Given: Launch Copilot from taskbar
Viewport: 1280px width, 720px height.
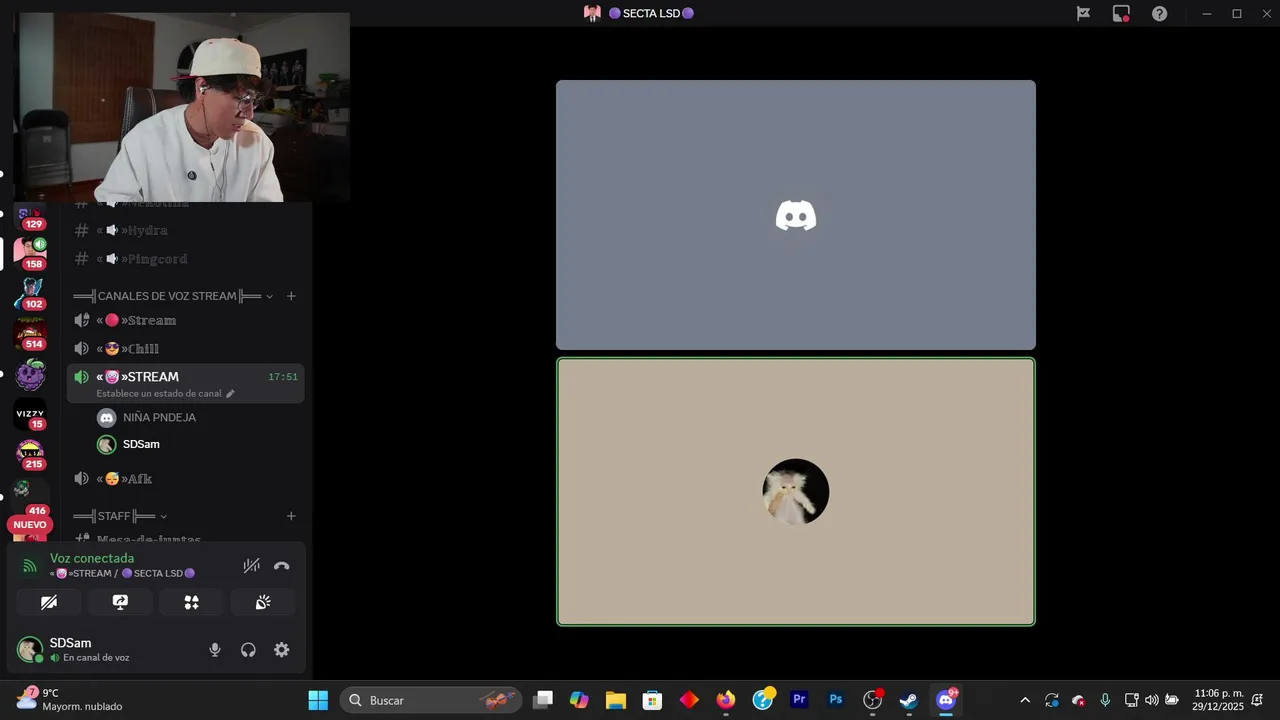Looking at the screenshot, I should pyautogui.click(x=579, y=700).
